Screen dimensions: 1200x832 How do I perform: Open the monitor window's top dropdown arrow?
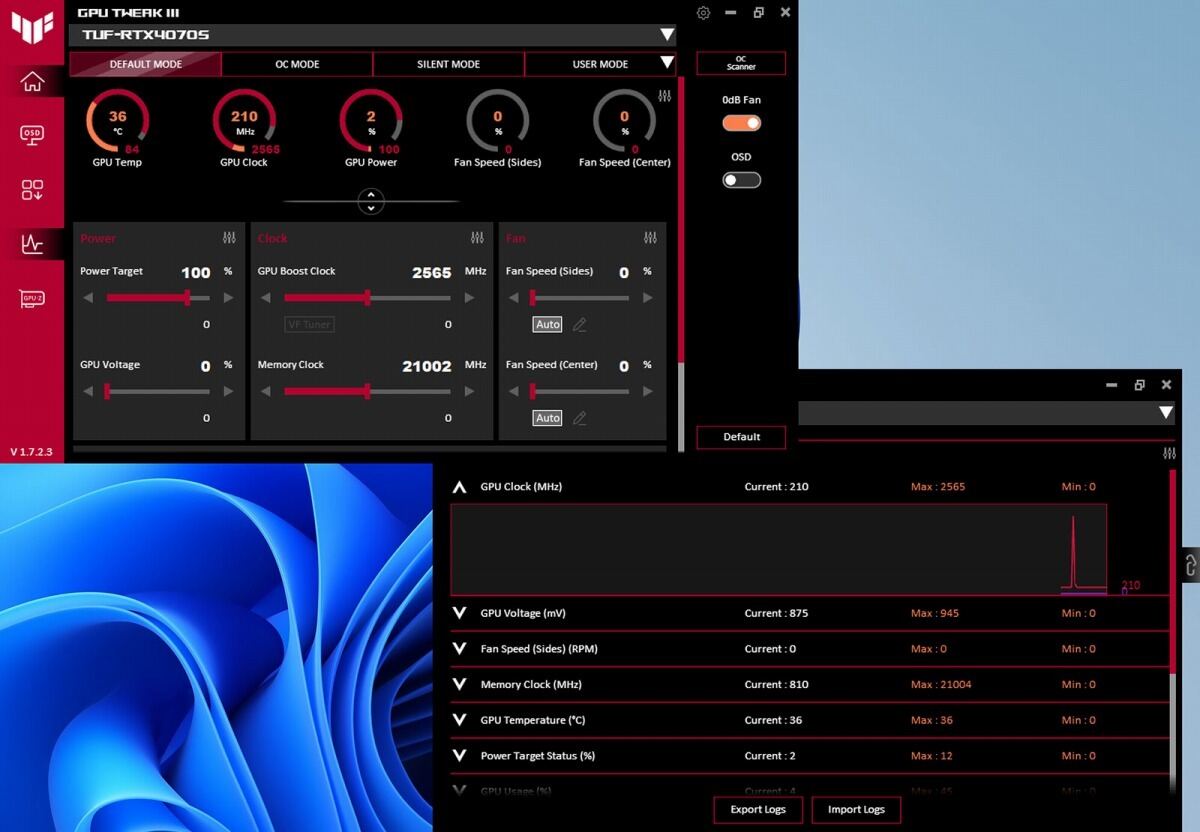pyautogui.click(x=1166, y=412)
